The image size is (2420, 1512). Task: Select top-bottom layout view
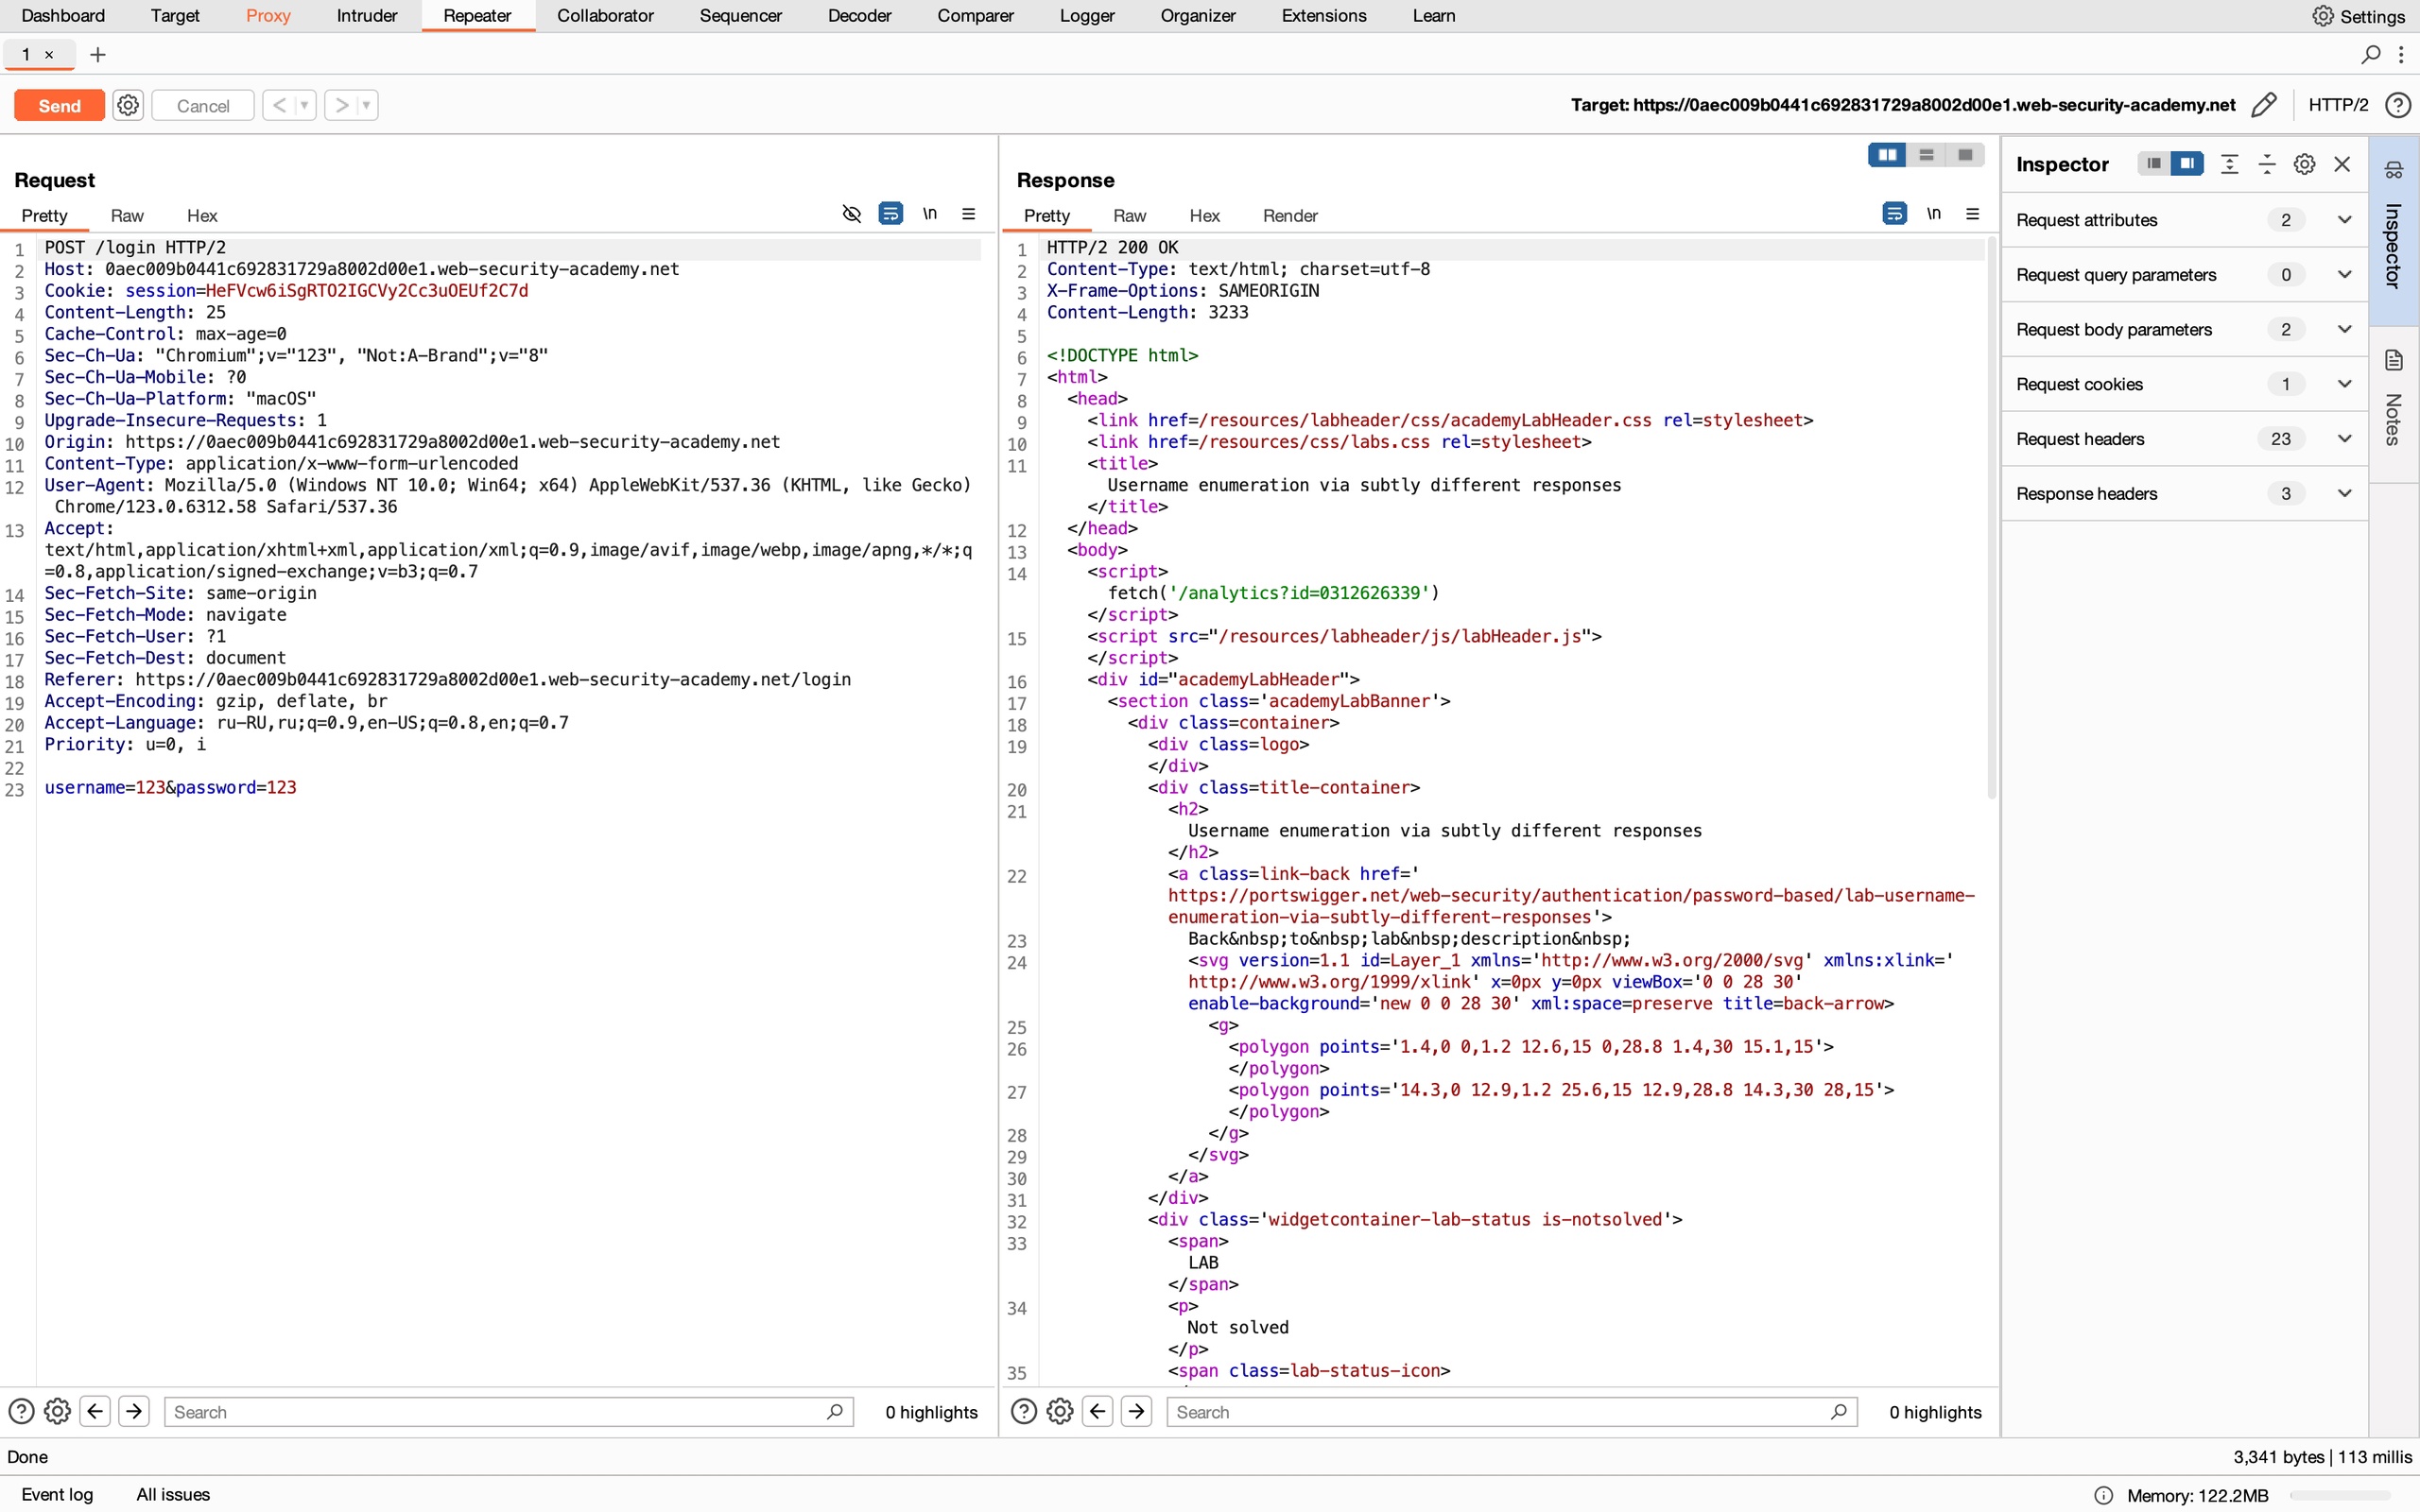pos(1926,155)
